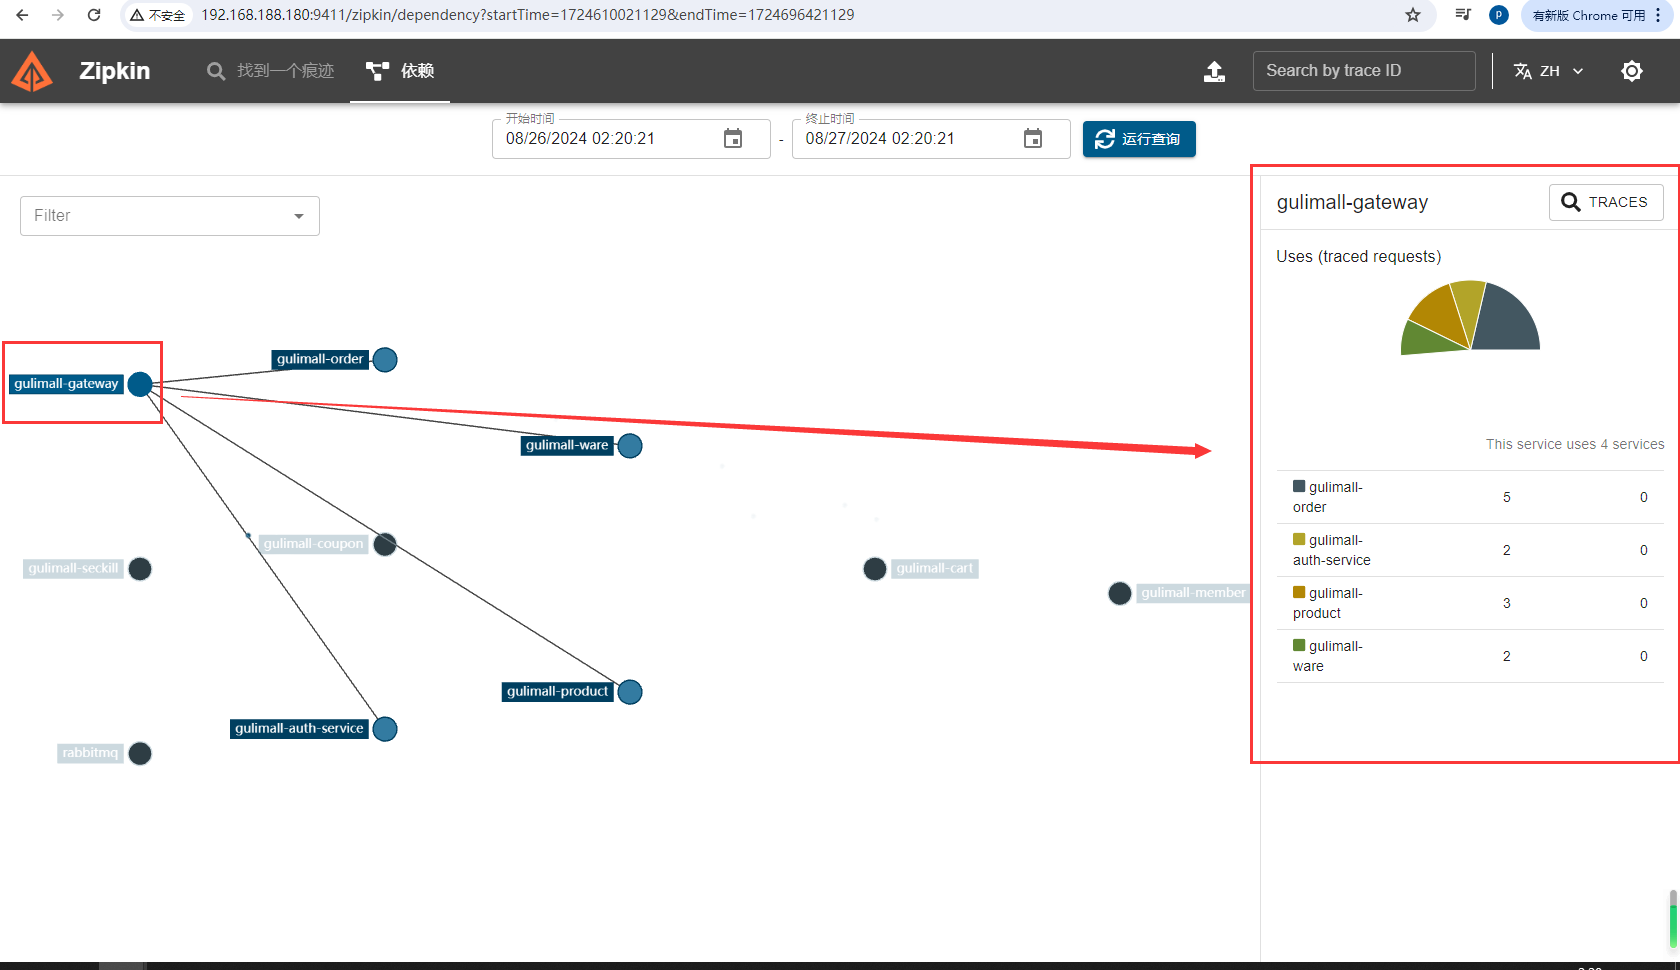Select the gulimall-gateway node circle
Screen dimensions: 1680x970
pyautogui.click(x=140, y=384)
